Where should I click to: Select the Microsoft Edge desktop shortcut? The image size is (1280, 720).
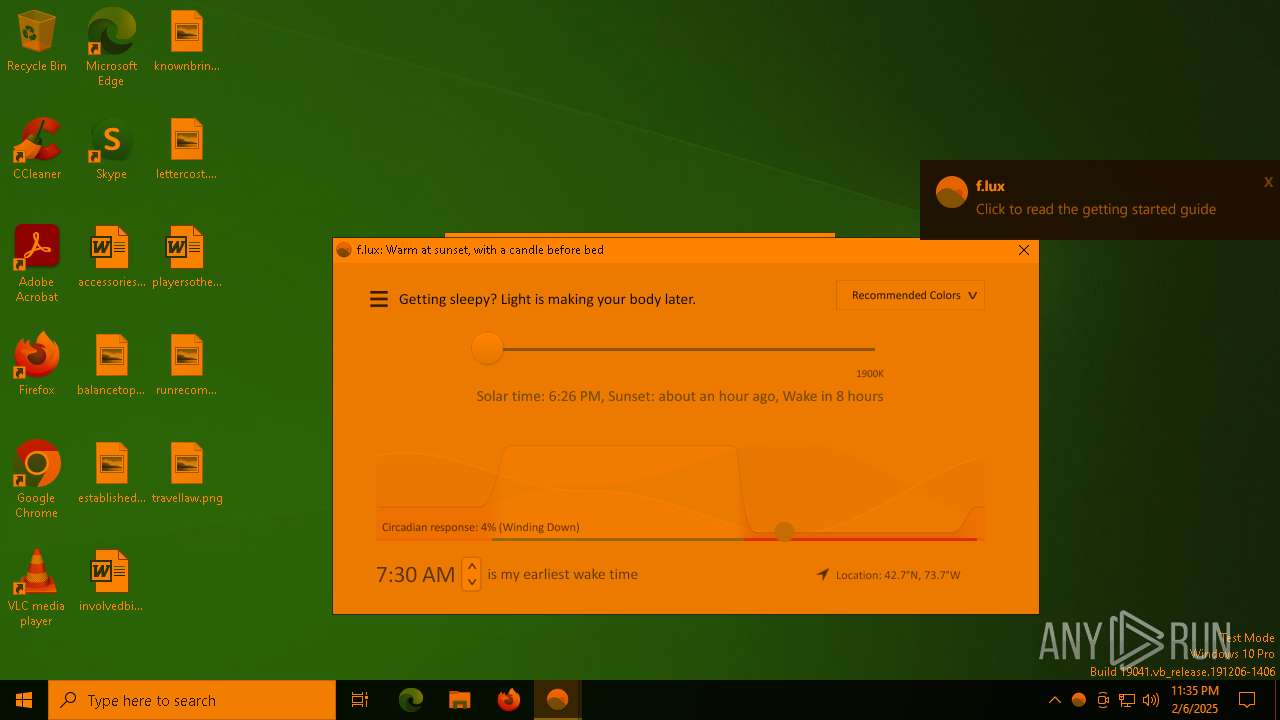(111, 48)
